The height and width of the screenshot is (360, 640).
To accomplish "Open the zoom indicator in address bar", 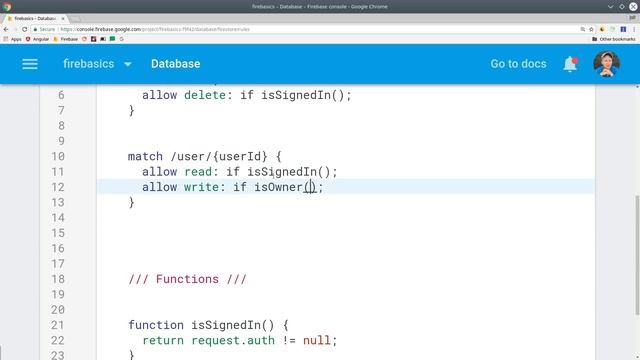I will (x=582, y=29).
